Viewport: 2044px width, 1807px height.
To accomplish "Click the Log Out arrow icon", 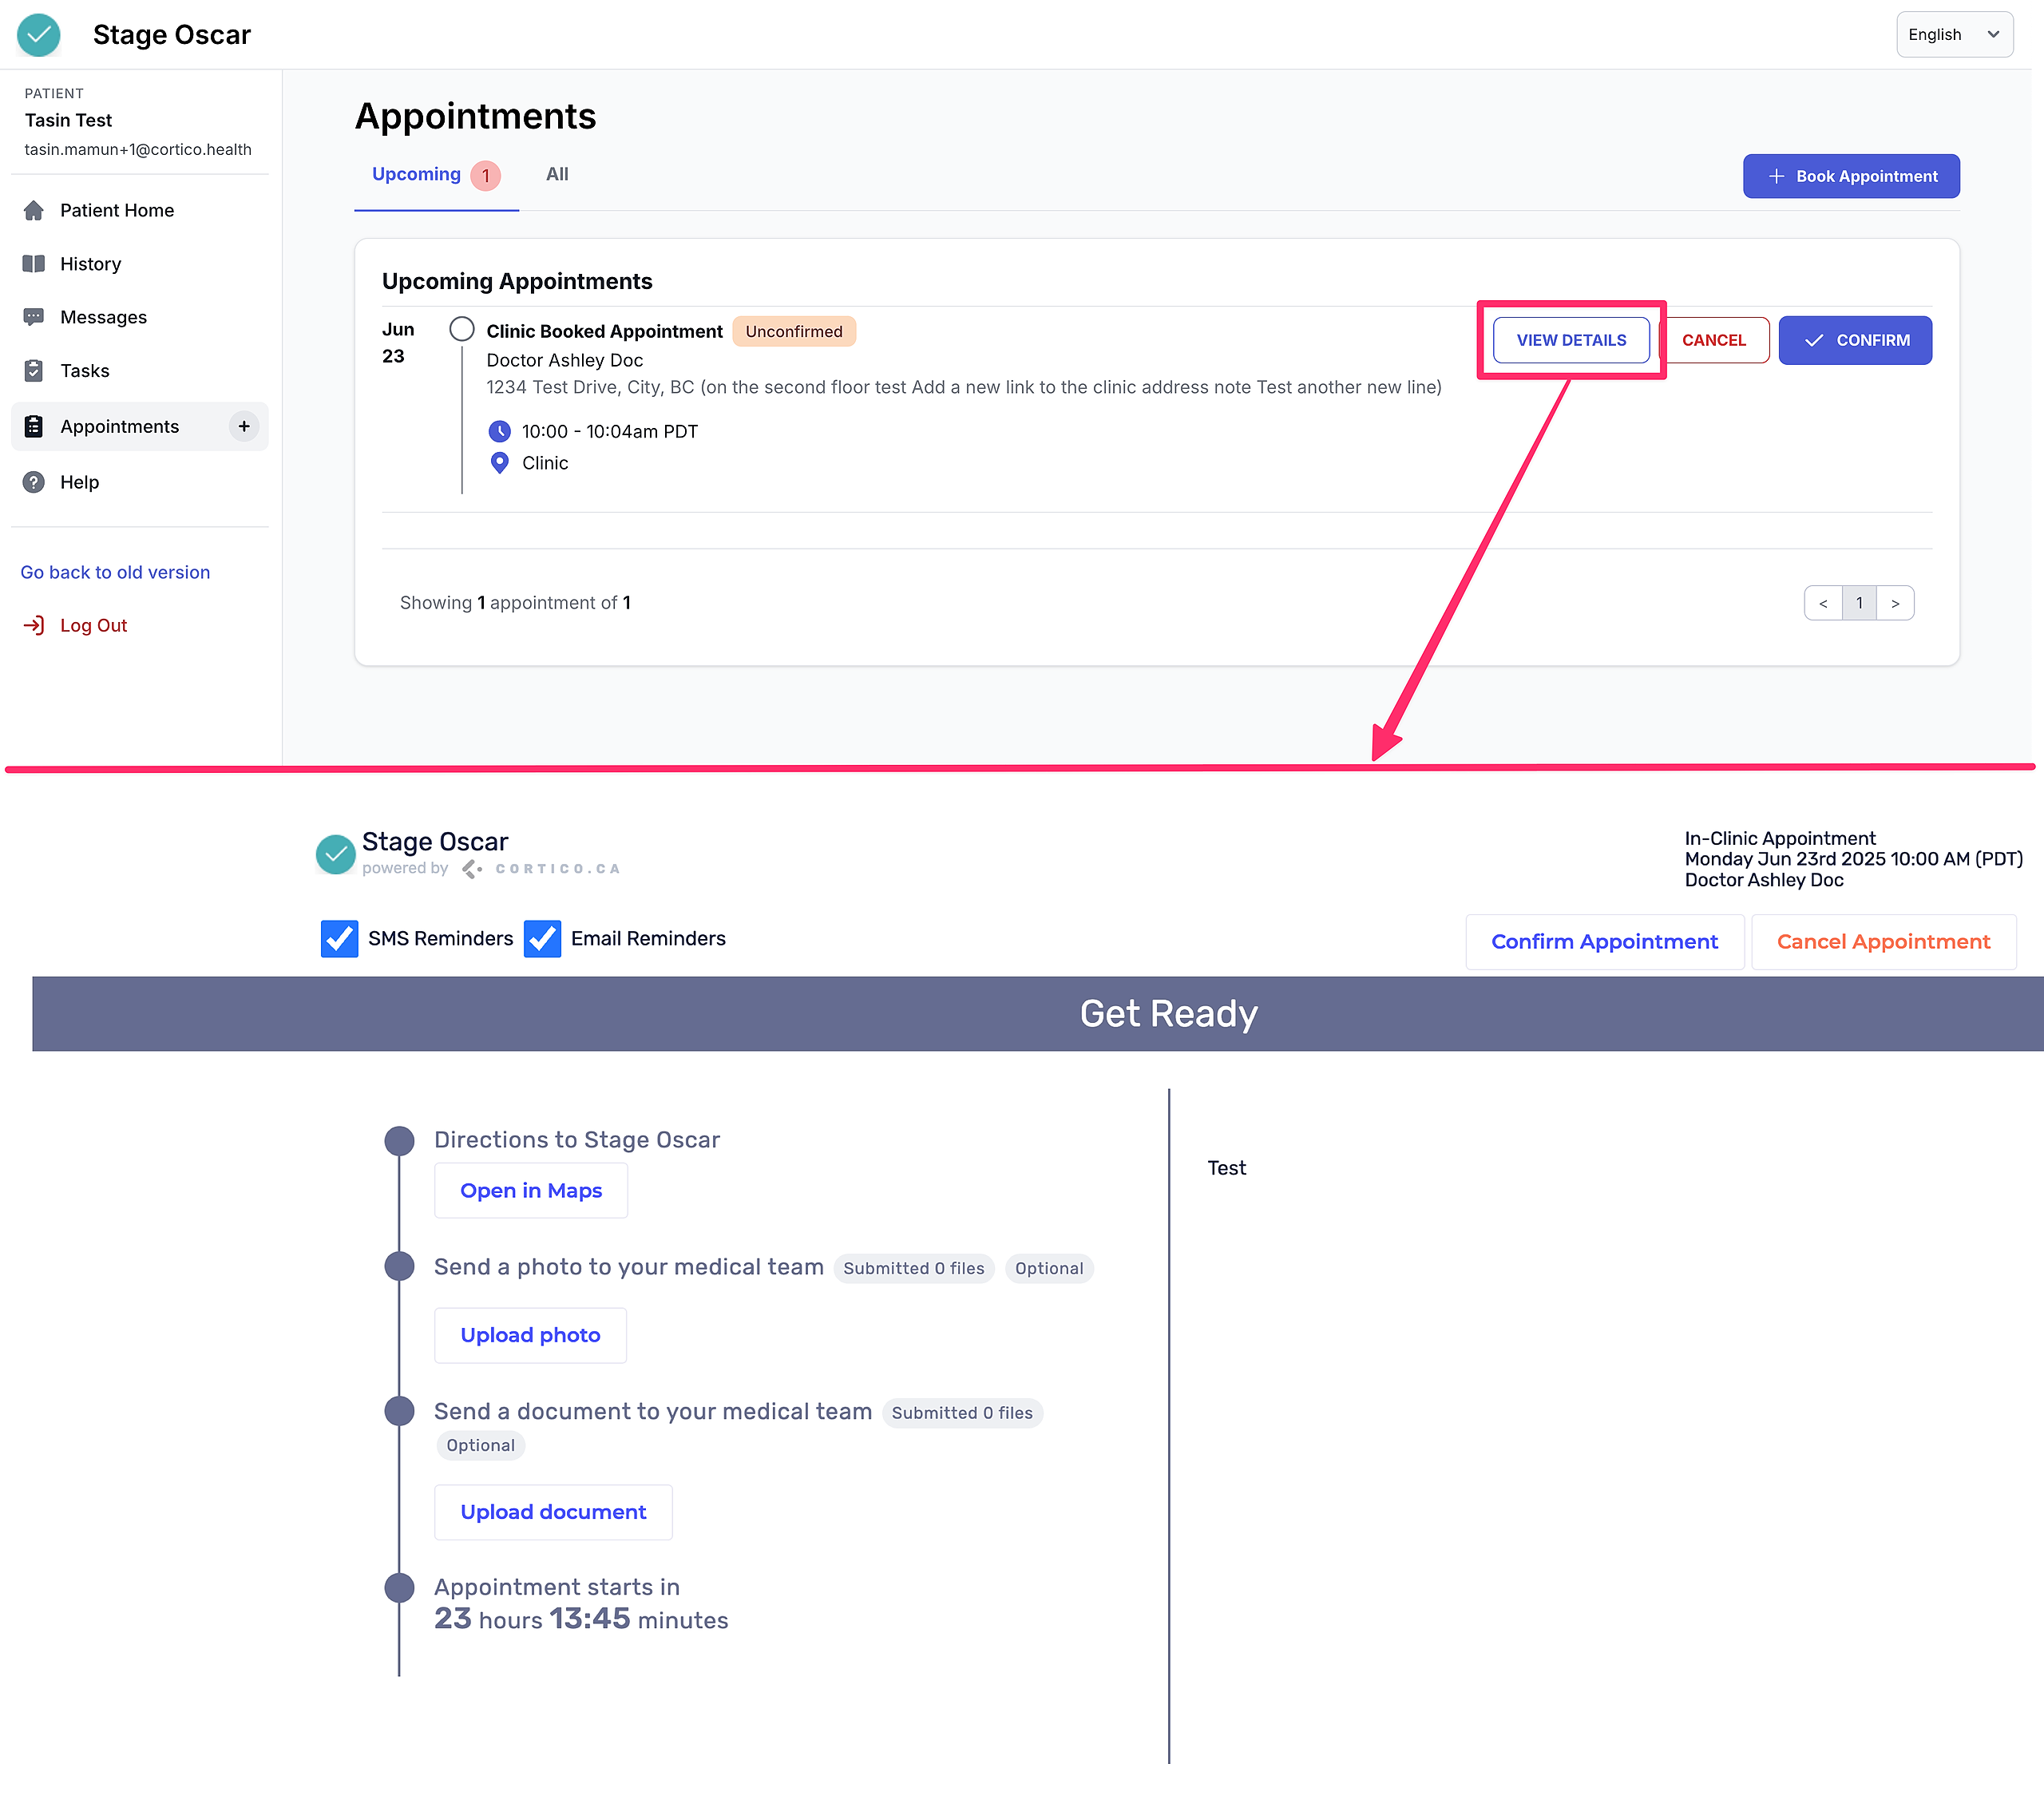I will (x=34, y=626).
